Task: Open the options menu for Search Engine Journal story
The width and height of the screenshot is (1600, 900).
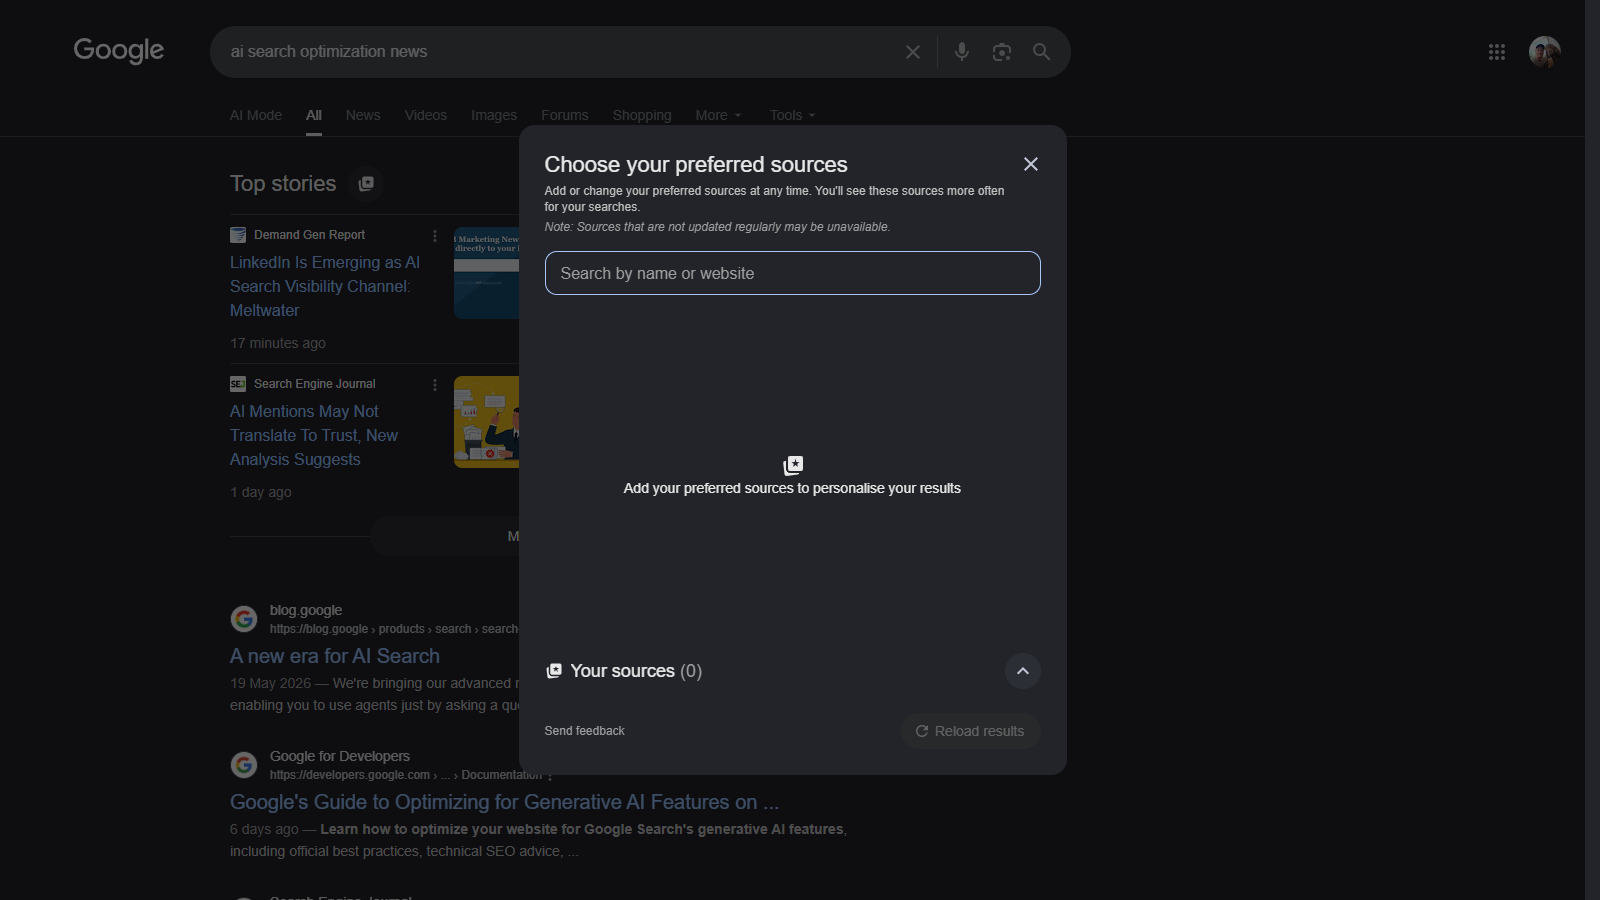Action: [x=435, y=385]
